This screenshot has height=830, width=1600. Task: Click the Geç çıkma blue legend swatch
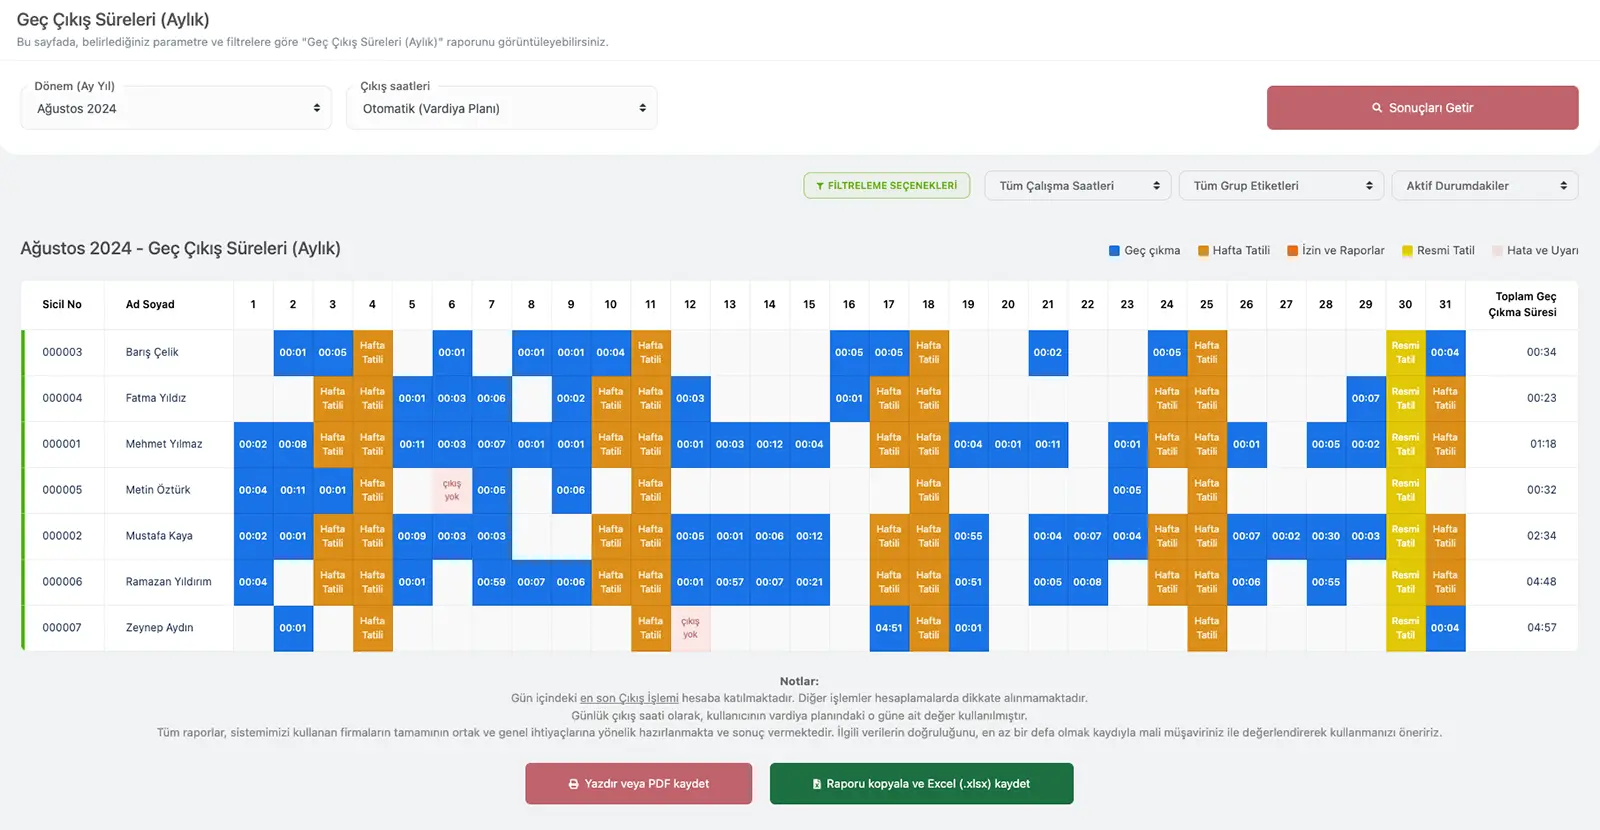[1114, 251]
